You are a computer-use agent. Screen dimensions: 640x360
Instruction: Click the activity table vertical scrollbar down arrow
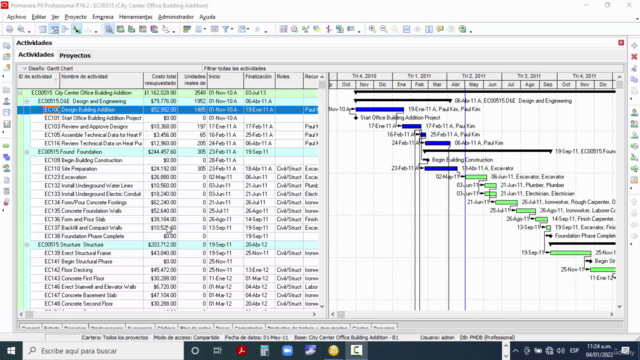(x=322, y=306)
